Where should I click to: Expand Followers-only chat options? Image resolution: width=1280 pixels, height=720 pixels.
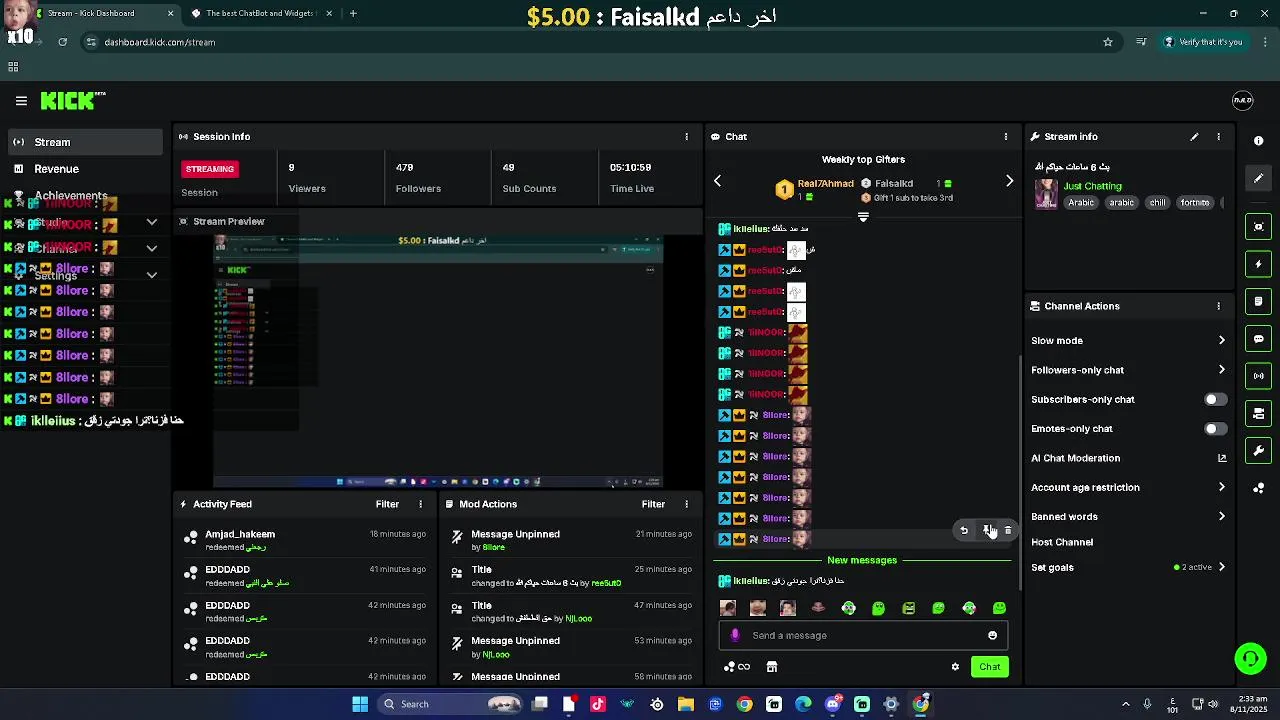(1128, 370)
